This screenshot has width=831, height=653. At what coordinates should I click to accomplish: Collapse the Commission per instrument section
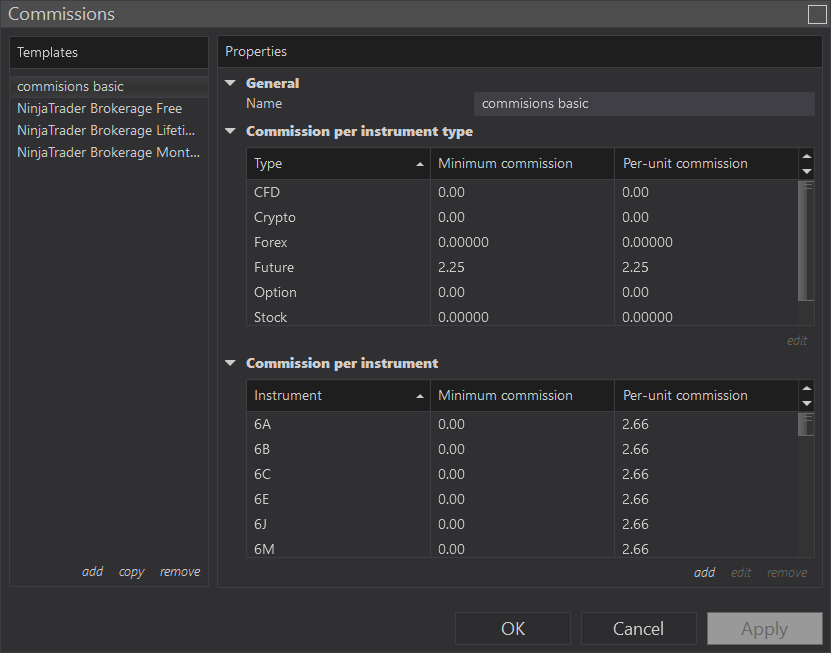230,364
